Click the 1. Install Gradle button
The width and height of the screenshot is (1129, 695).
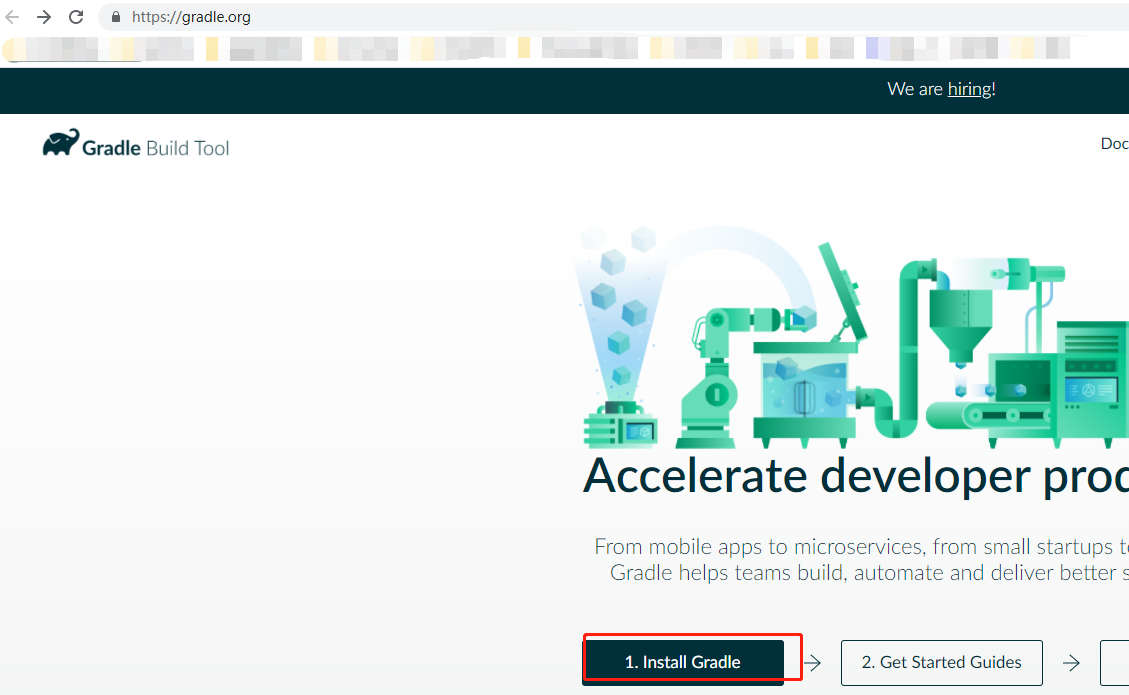[683, 662]
